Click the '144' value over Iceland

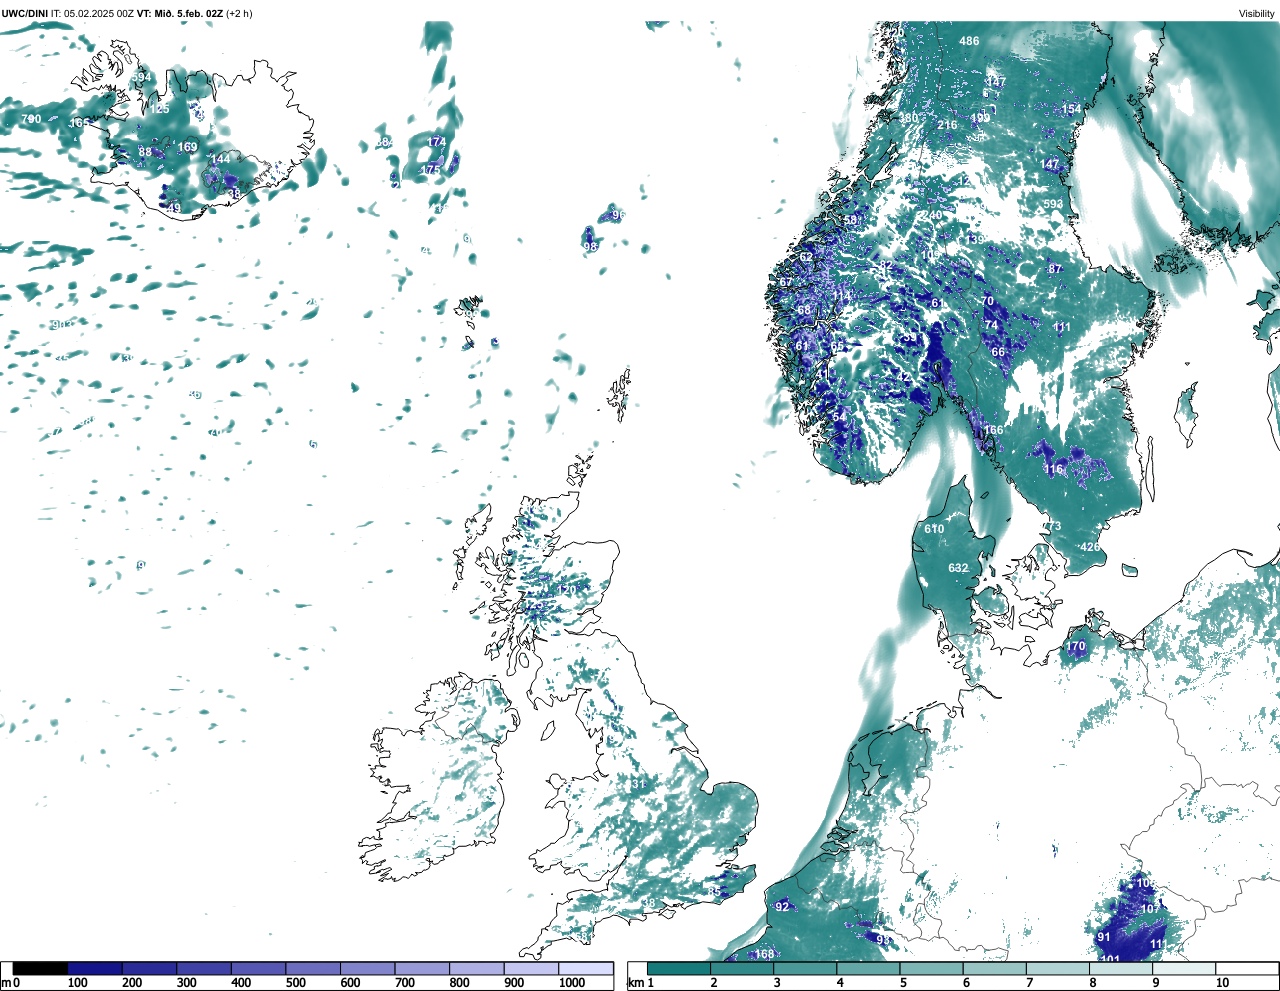(x=220, y=159)
